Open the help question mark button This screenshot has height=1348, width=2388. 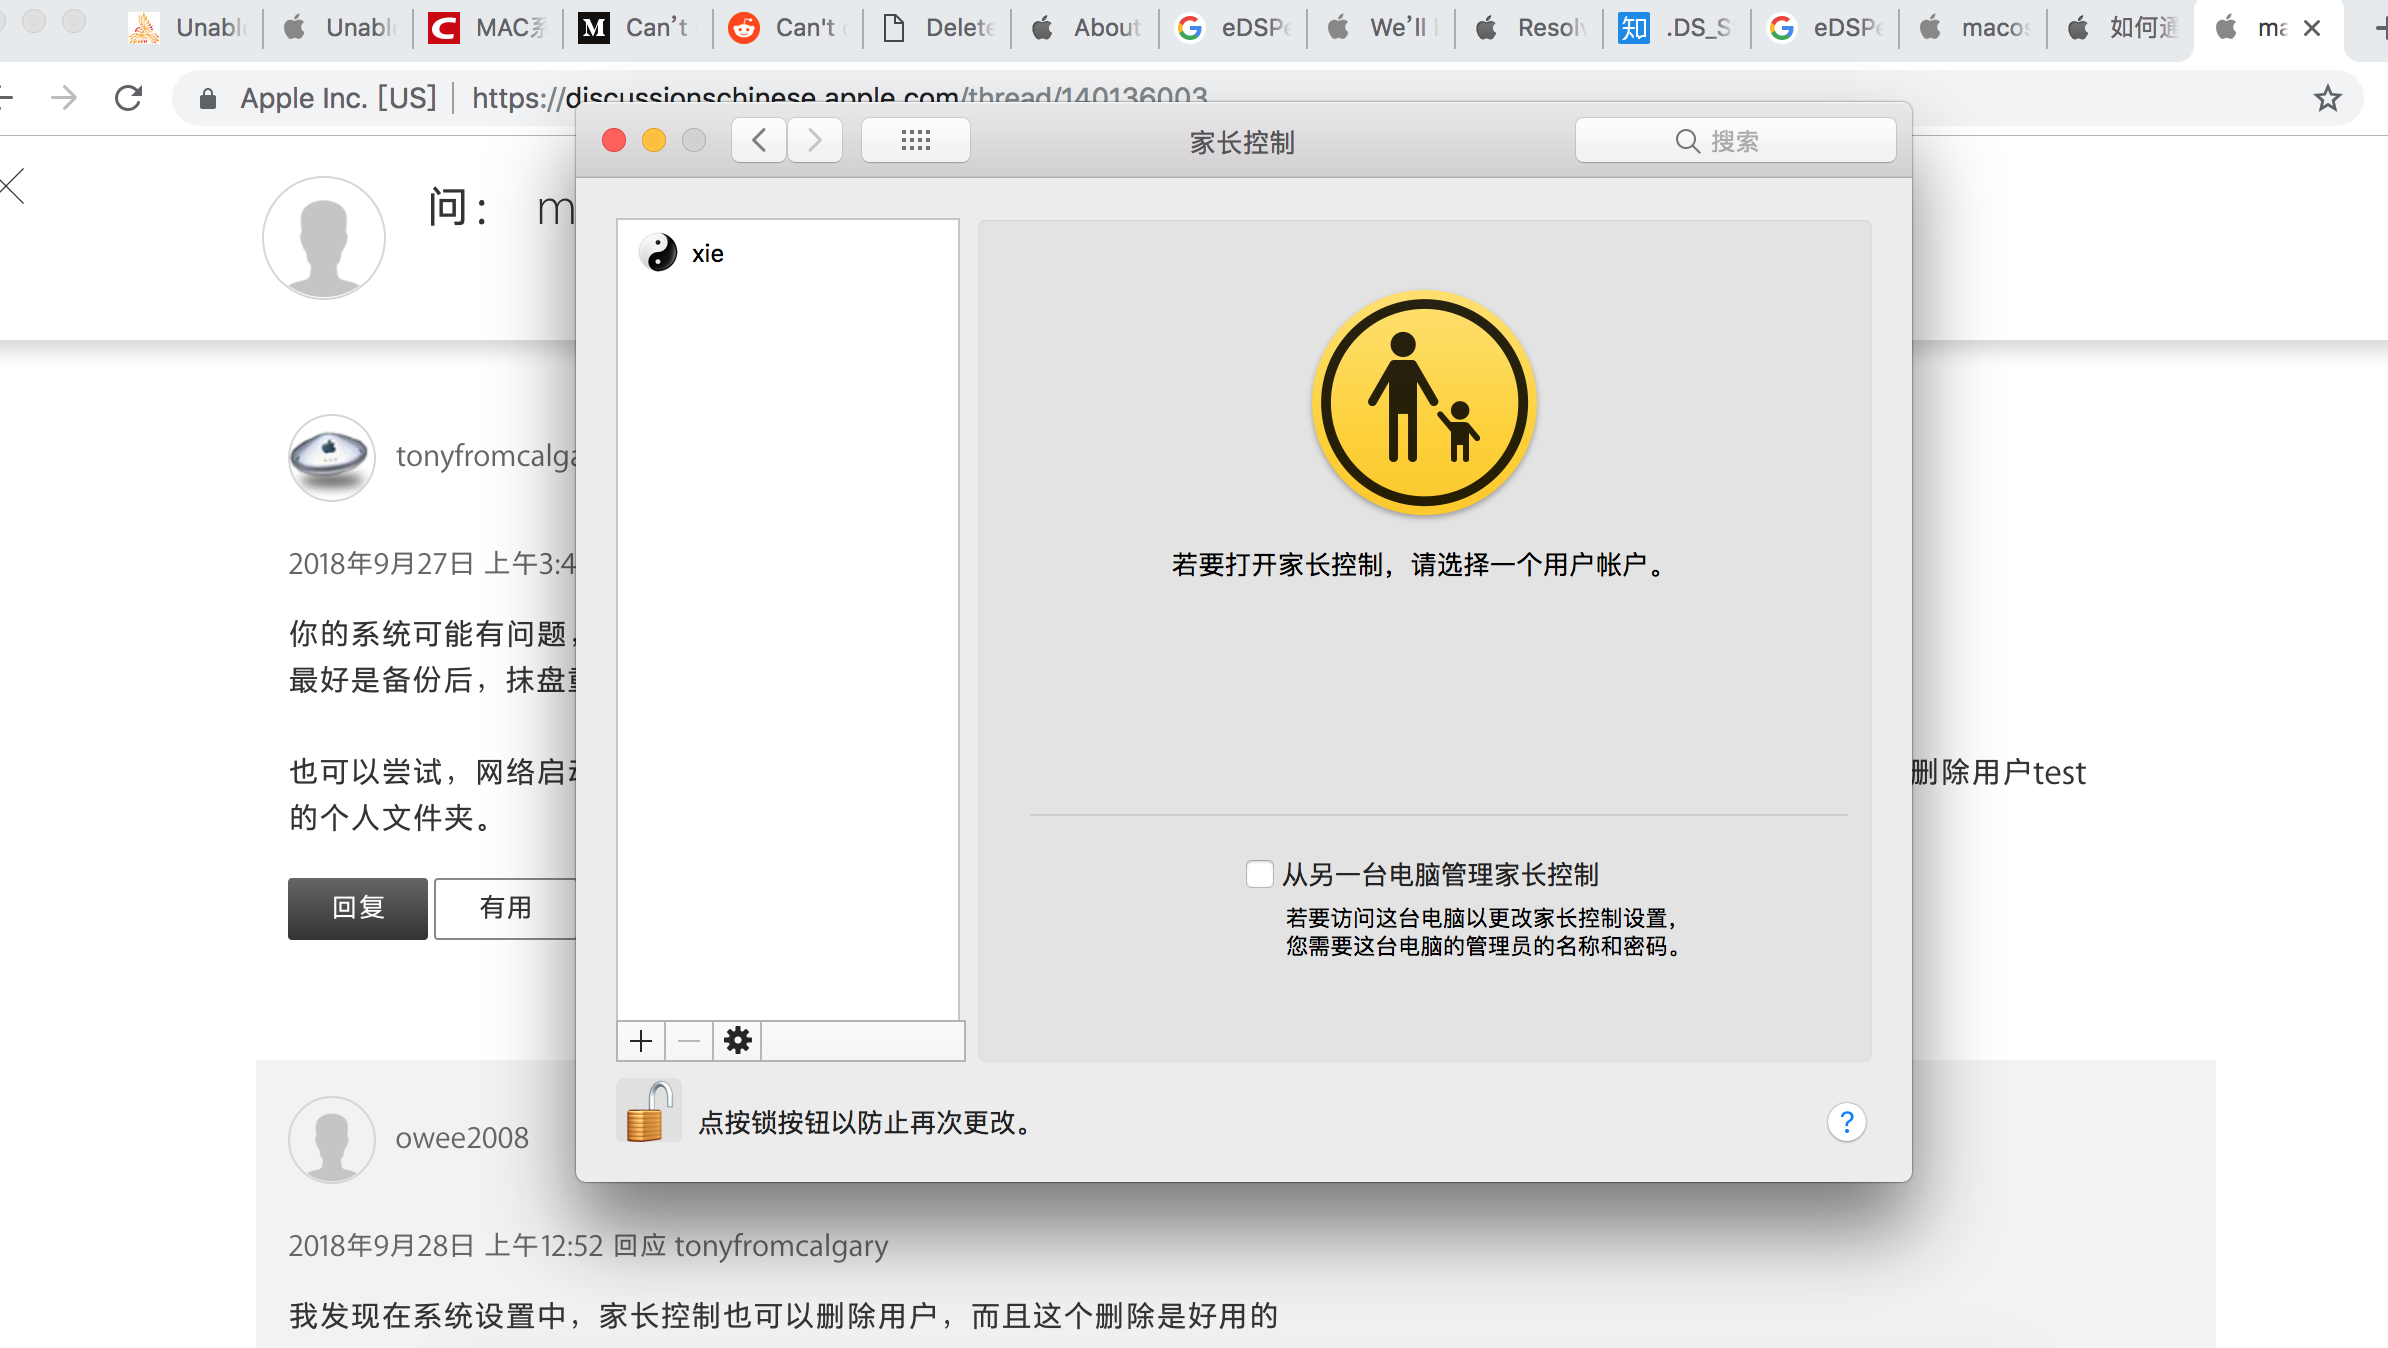pos(1846,1122)
